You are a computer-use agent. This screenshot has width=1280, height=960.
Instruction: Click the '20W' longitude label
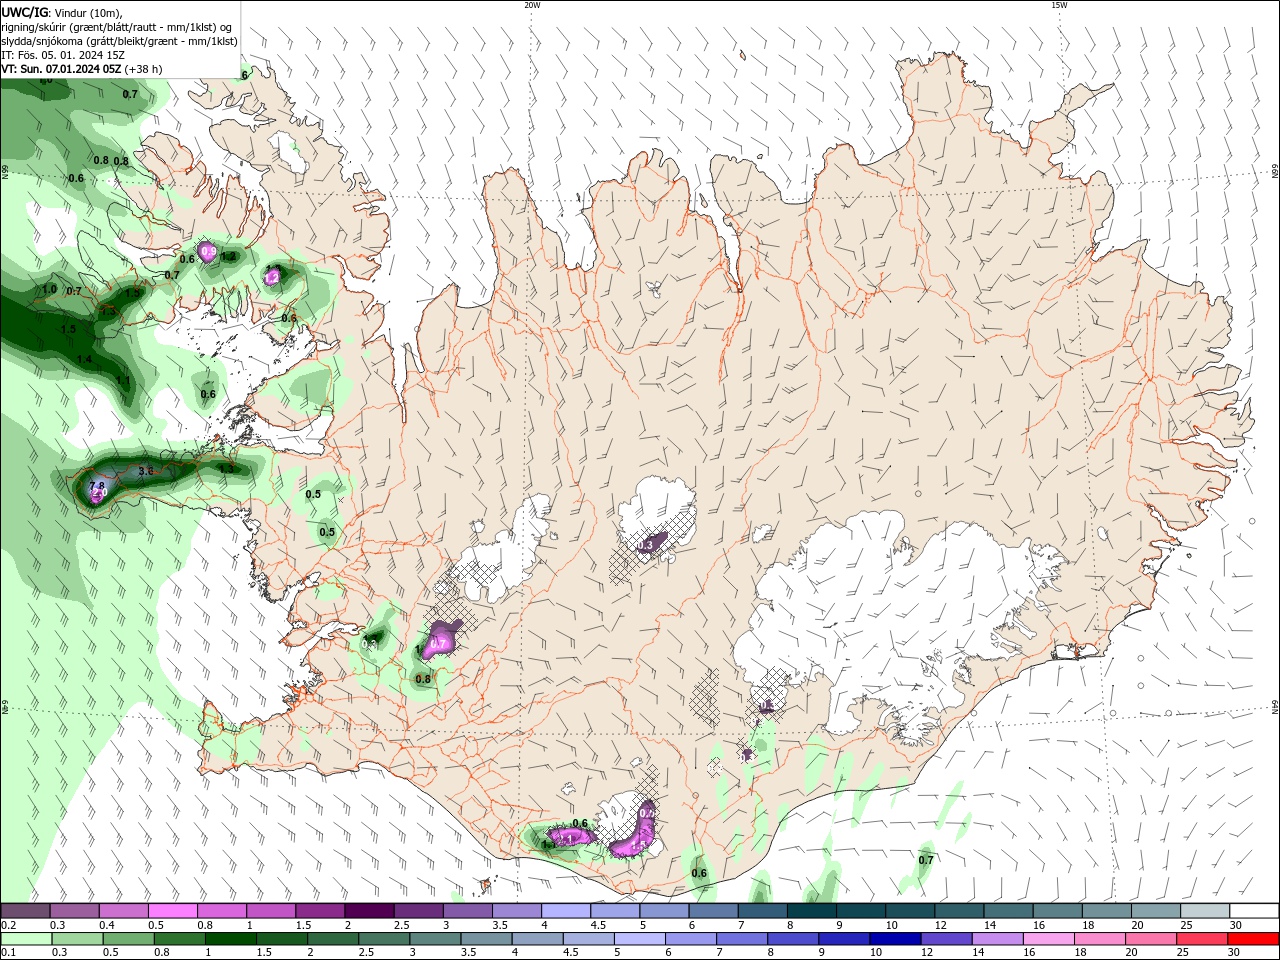click(x=532, y=5)
